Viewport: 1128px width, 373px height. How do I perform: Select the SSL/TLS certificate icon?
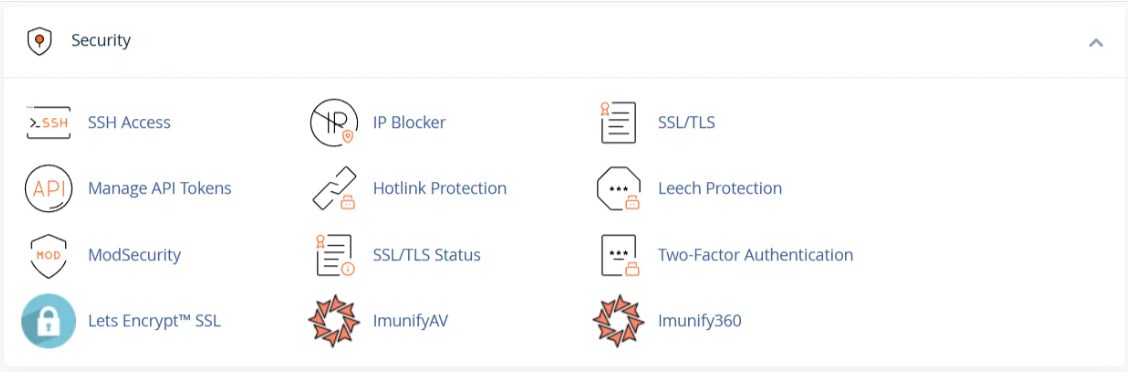(x=619, y=122)
